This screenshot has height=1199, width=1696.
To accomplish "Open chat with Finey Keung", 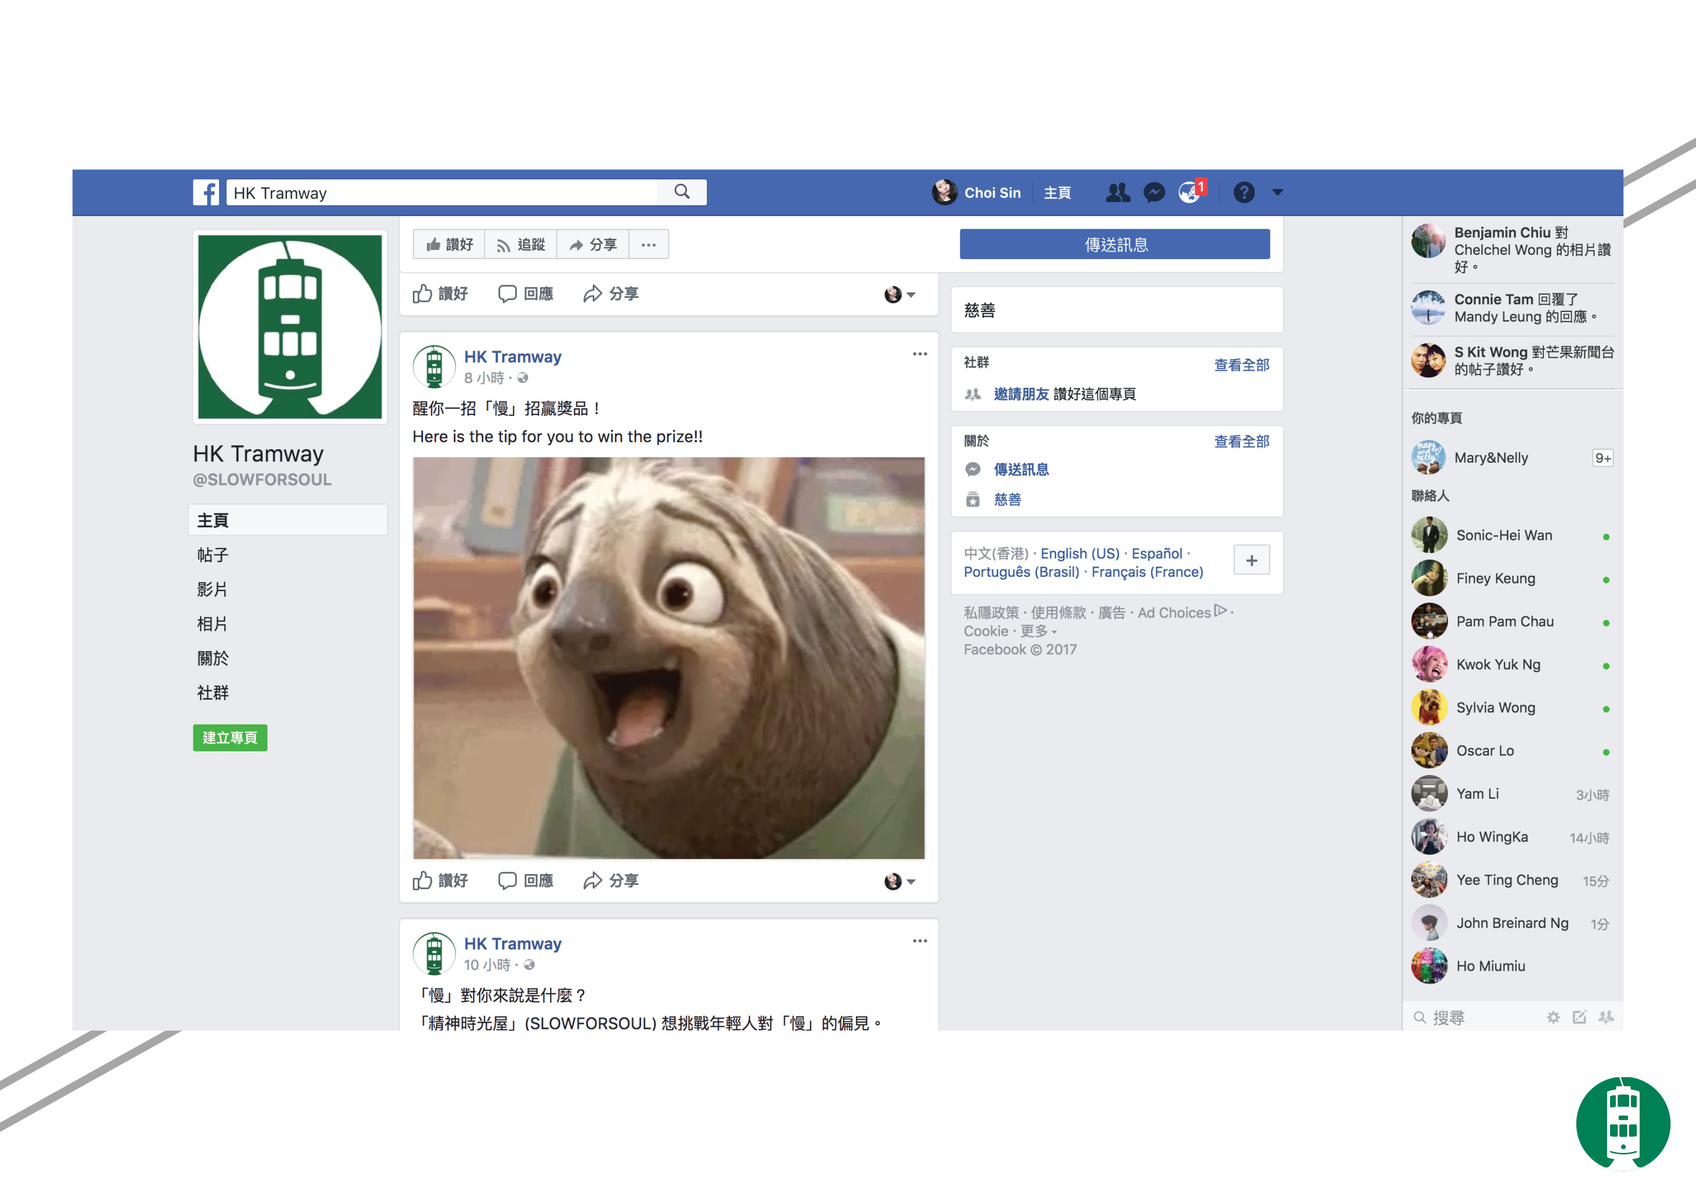I will pos(1512,578).
